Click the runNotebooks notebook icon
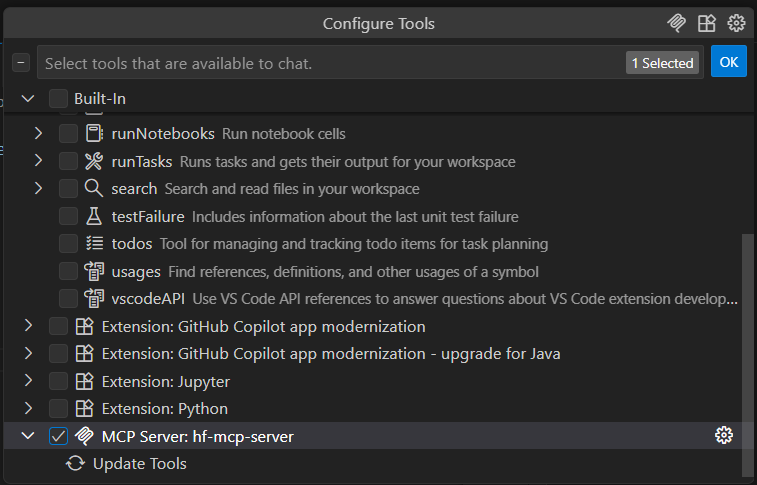Image resolution: width=757 pixels, height=485 pixels. click(94, 133)
